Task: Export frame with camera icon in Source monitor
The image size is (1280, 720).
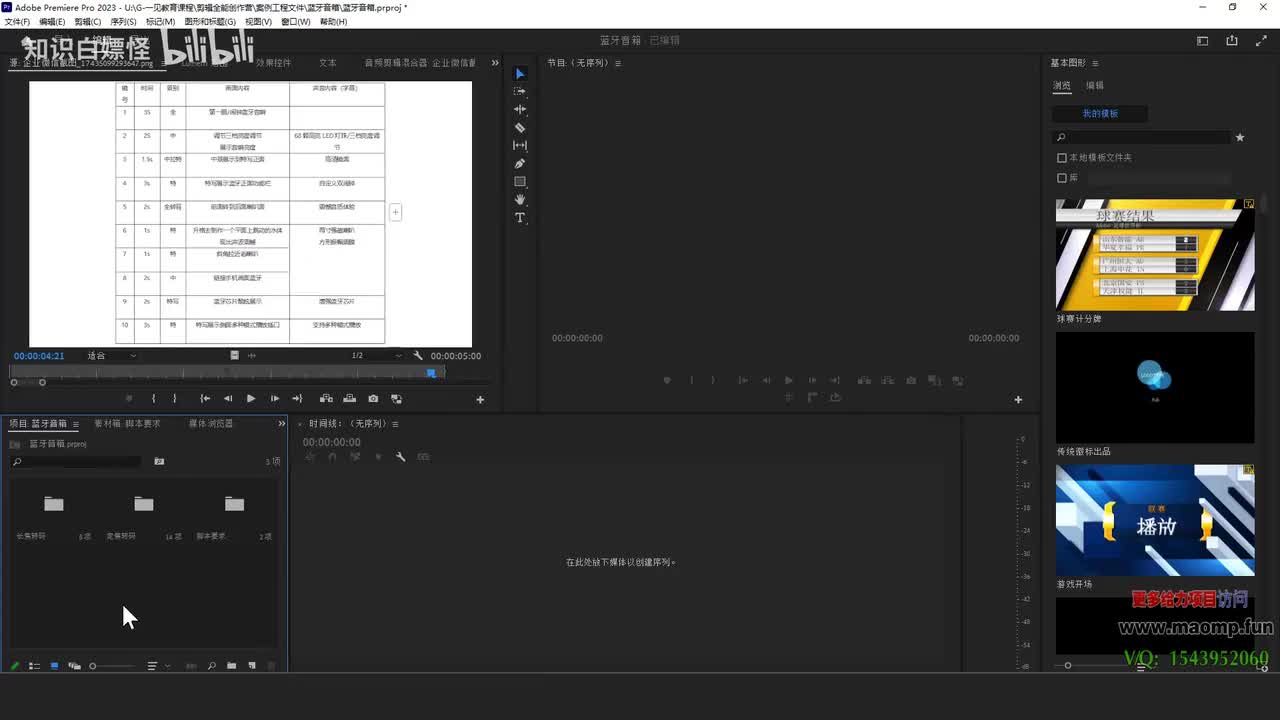Action: [373, 399]
